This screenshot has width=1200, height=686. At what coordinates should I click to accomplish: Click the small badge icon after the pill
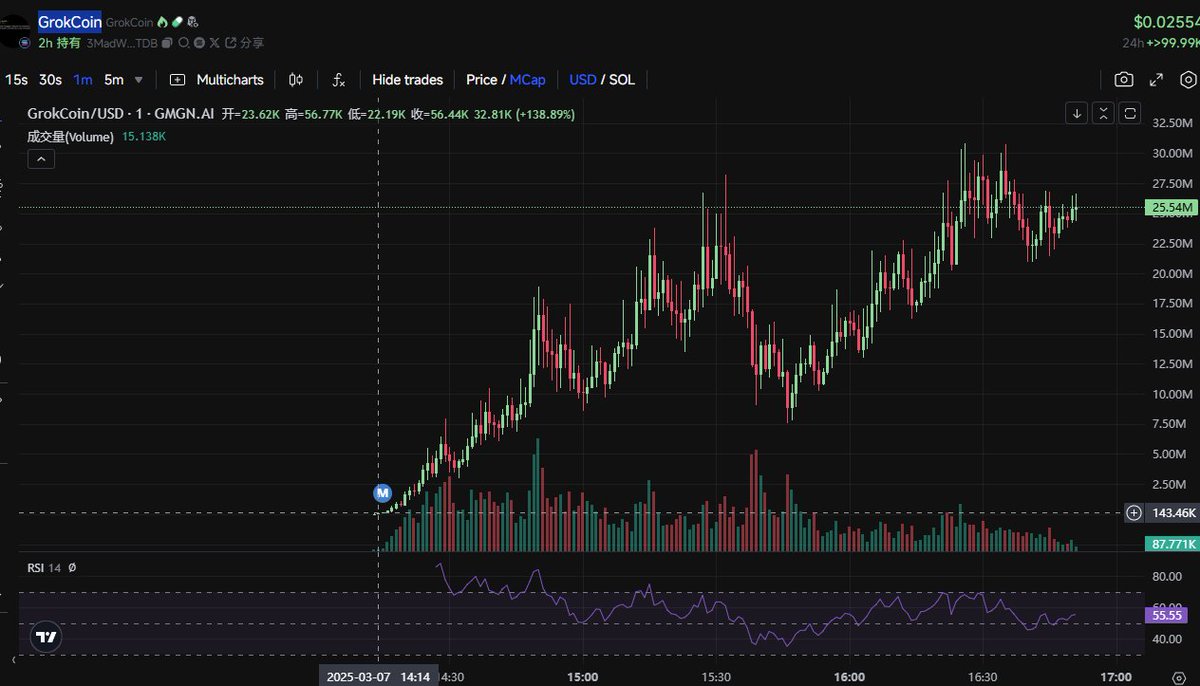(192, 22)
